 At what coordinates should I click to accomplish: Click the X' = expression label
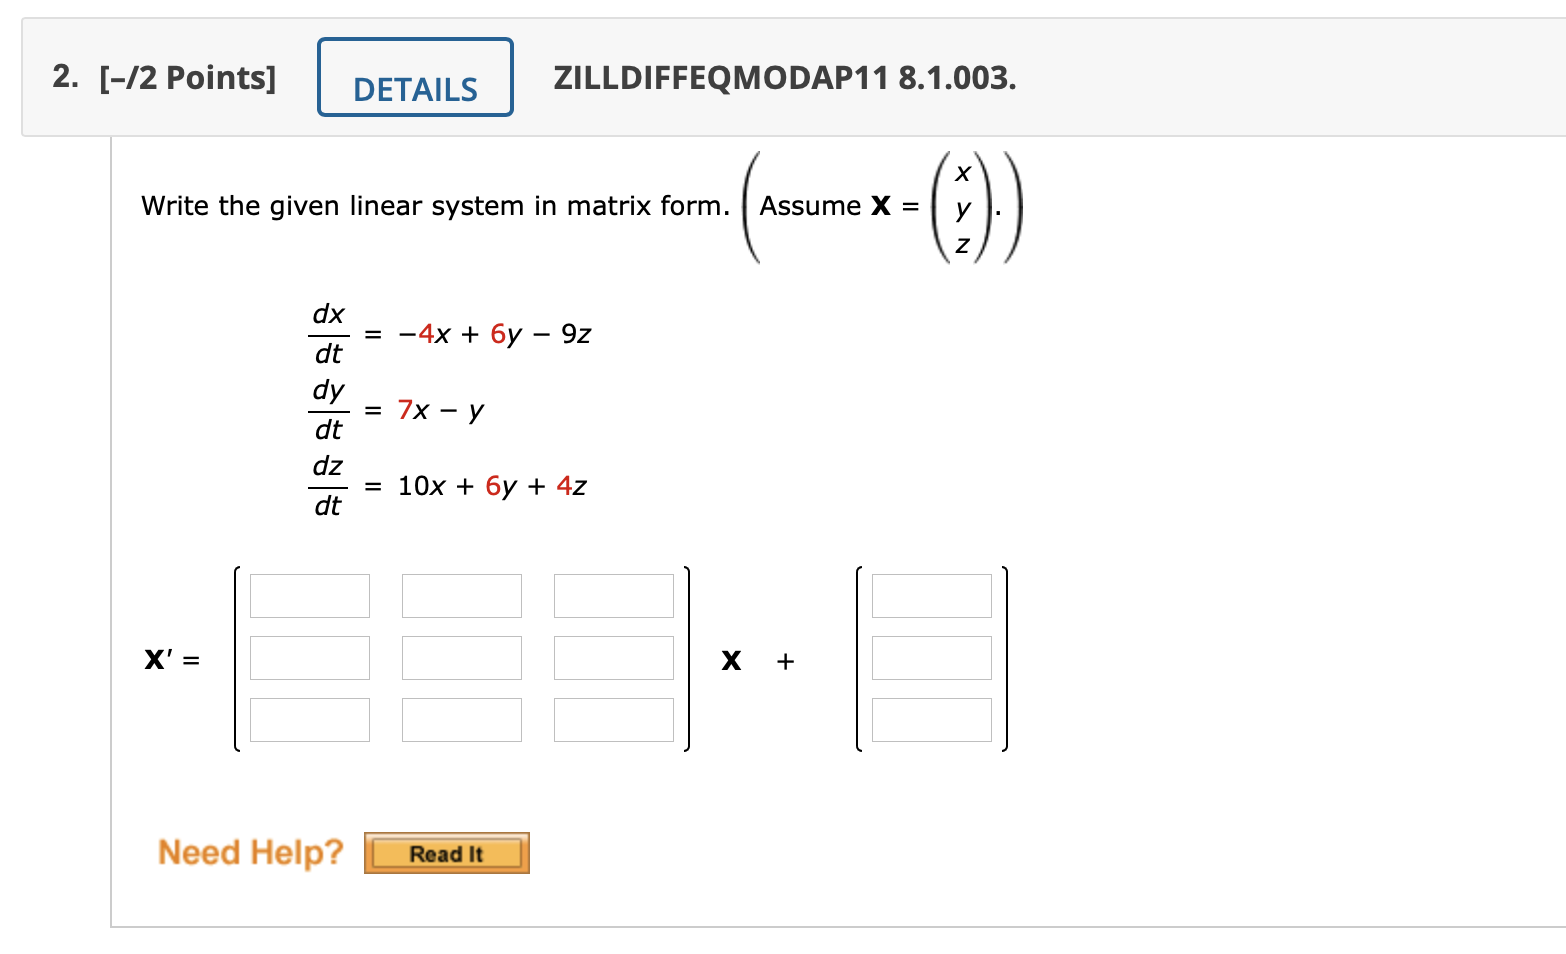pyautogui.click(x=173, y=660)
